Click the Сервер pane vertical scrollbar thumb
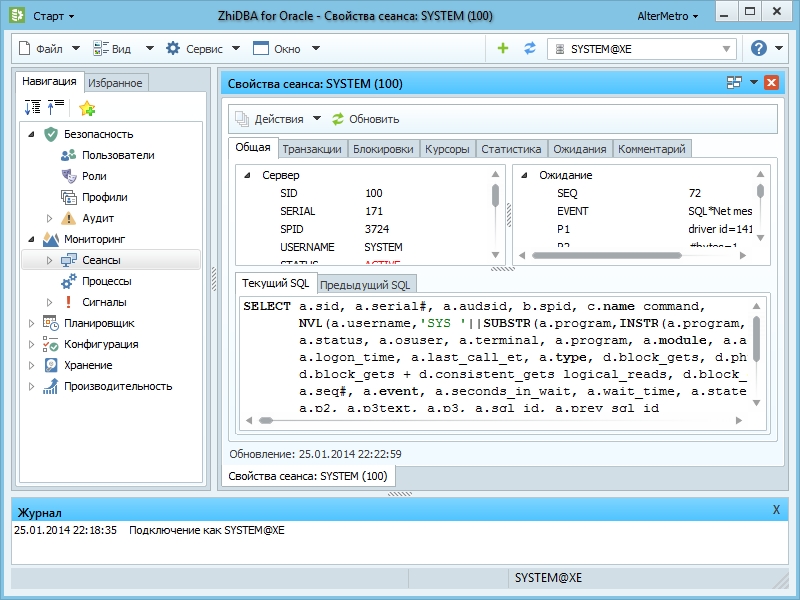Screen dimensions: 800x600 tap(495, 196)
